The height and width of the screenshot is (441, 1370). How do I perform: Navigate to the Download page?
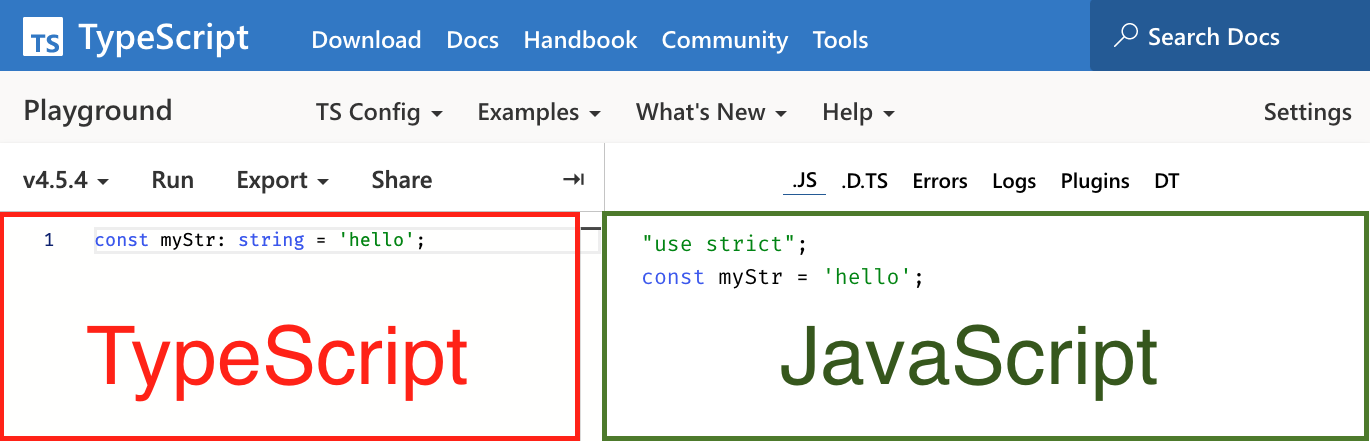tap(366, 40)
